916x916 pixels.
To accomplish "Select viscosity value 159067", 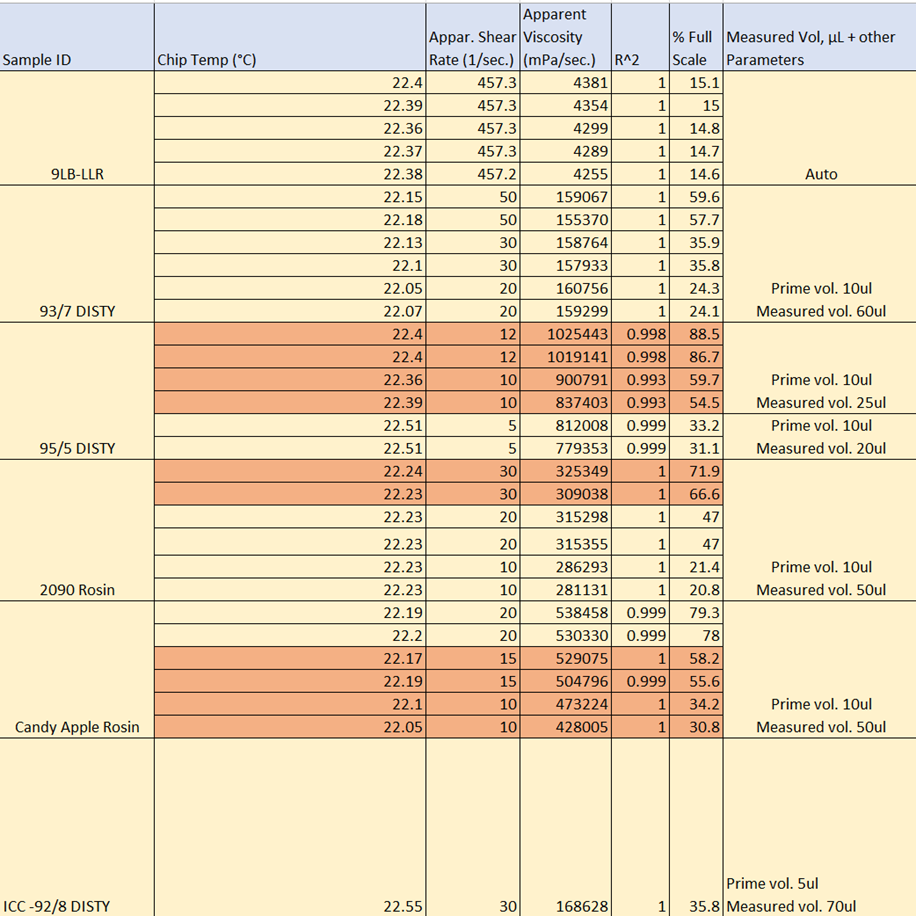I will pyautogui.click(x=565, y=197).
